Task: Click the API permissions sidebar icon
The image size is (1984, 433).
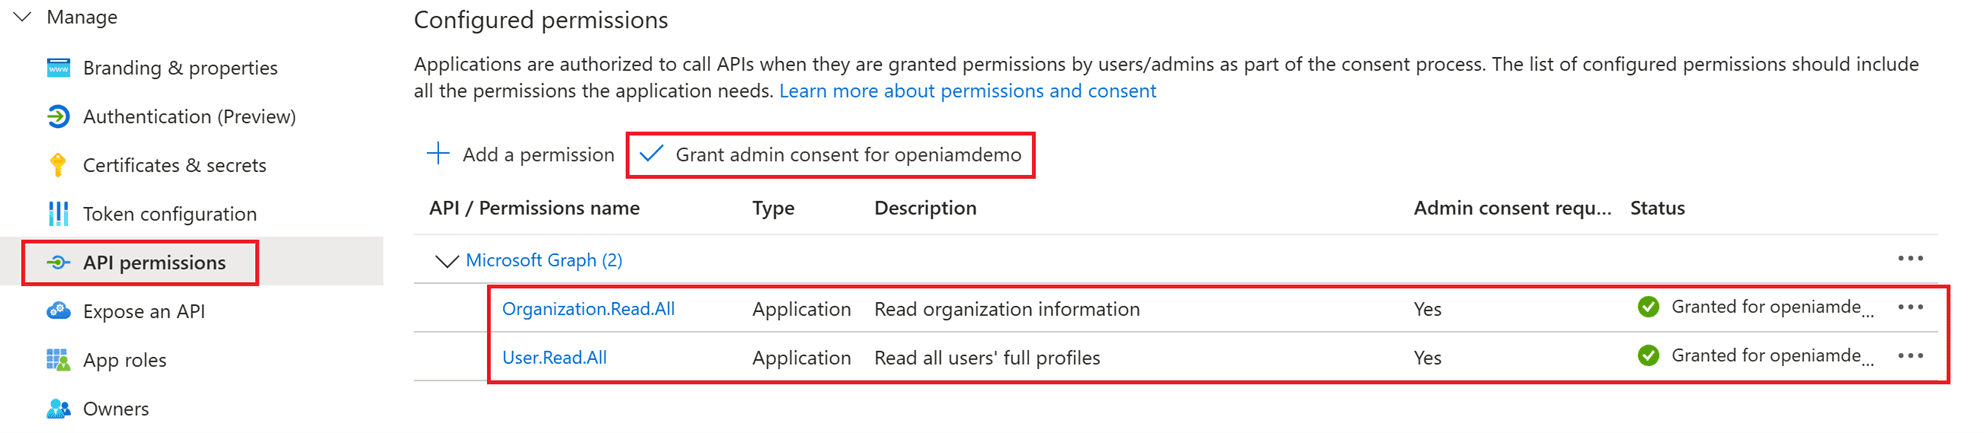Action: point(58,263)
